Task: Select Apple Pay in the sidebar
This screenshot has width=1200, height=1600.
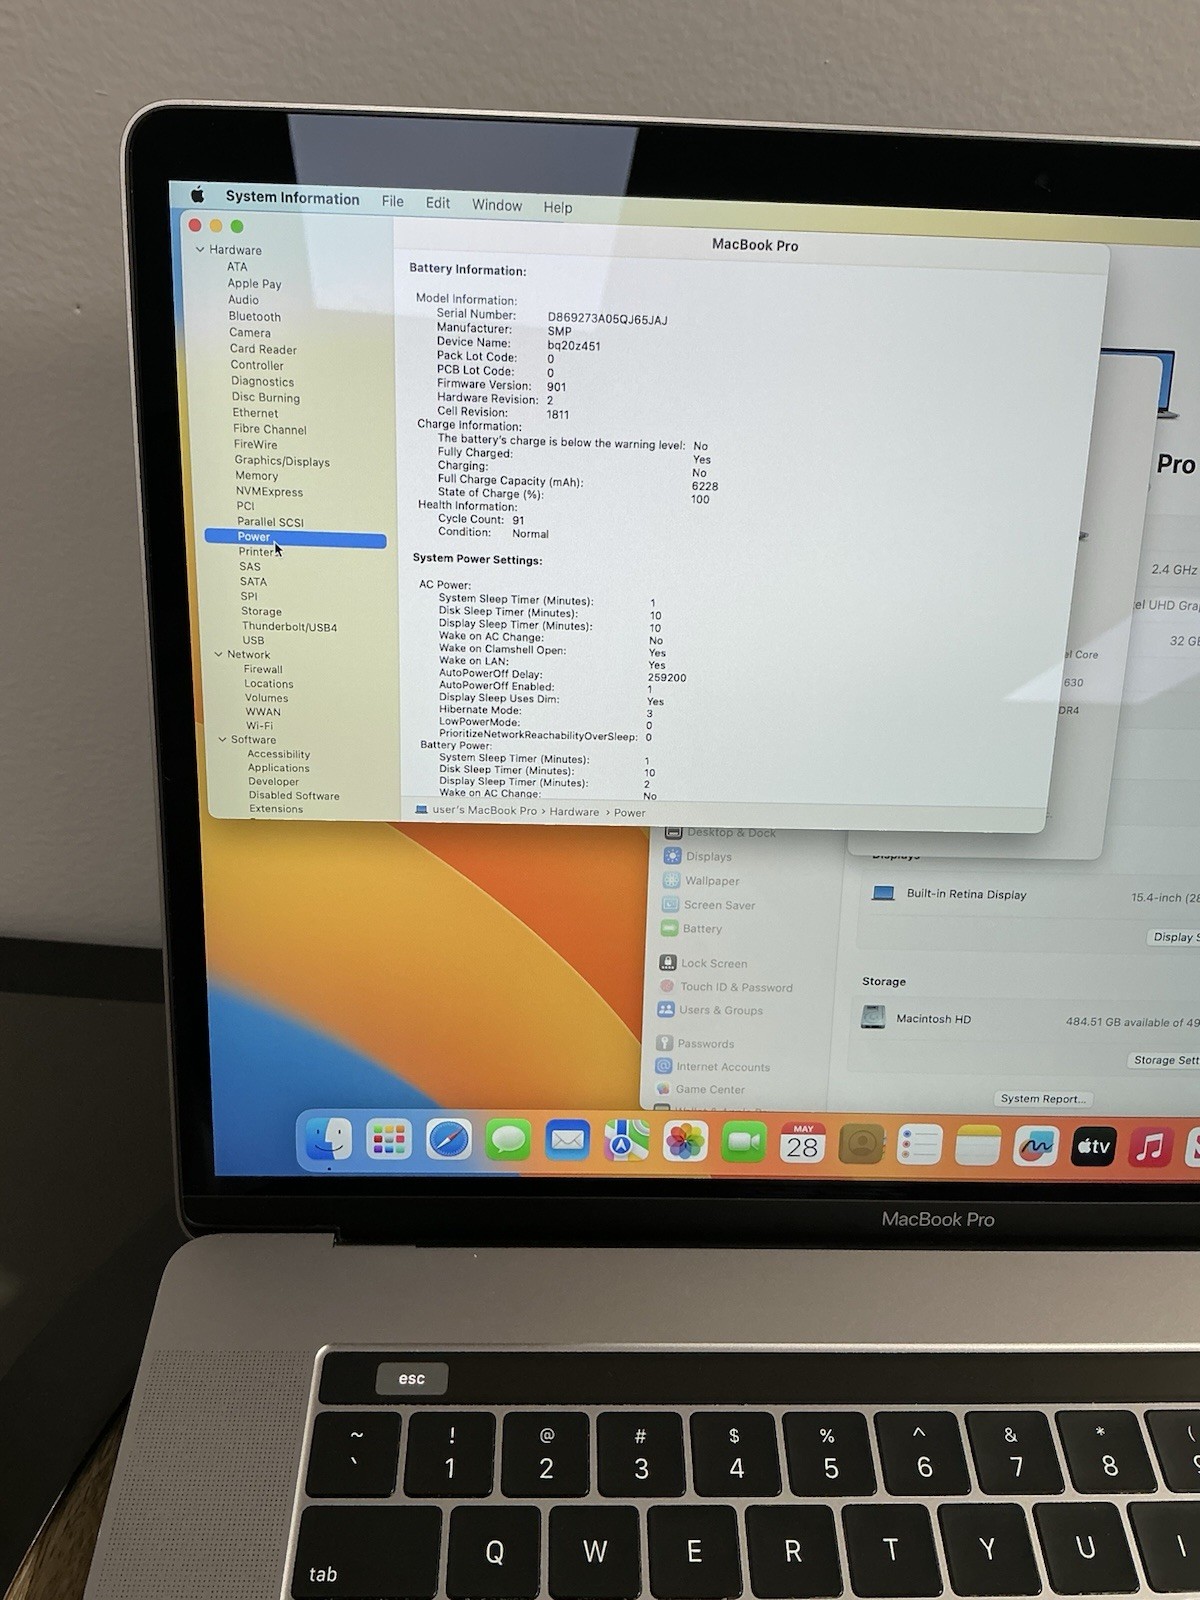Action: coord(254,283)
